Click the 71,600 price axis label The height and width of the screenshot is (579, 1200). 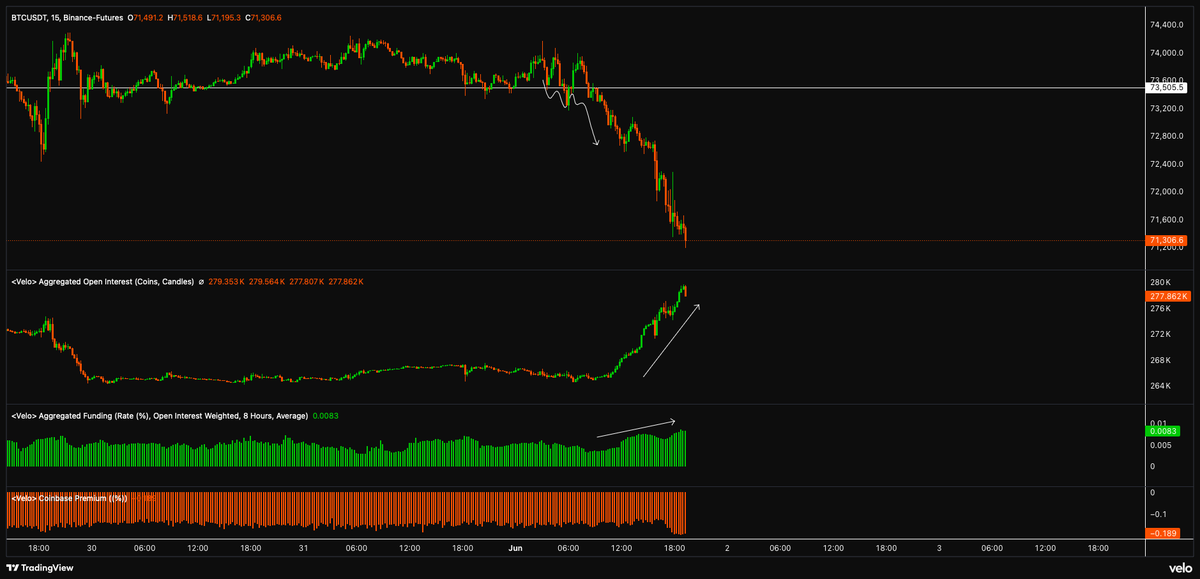click(x=1167, y=220)
